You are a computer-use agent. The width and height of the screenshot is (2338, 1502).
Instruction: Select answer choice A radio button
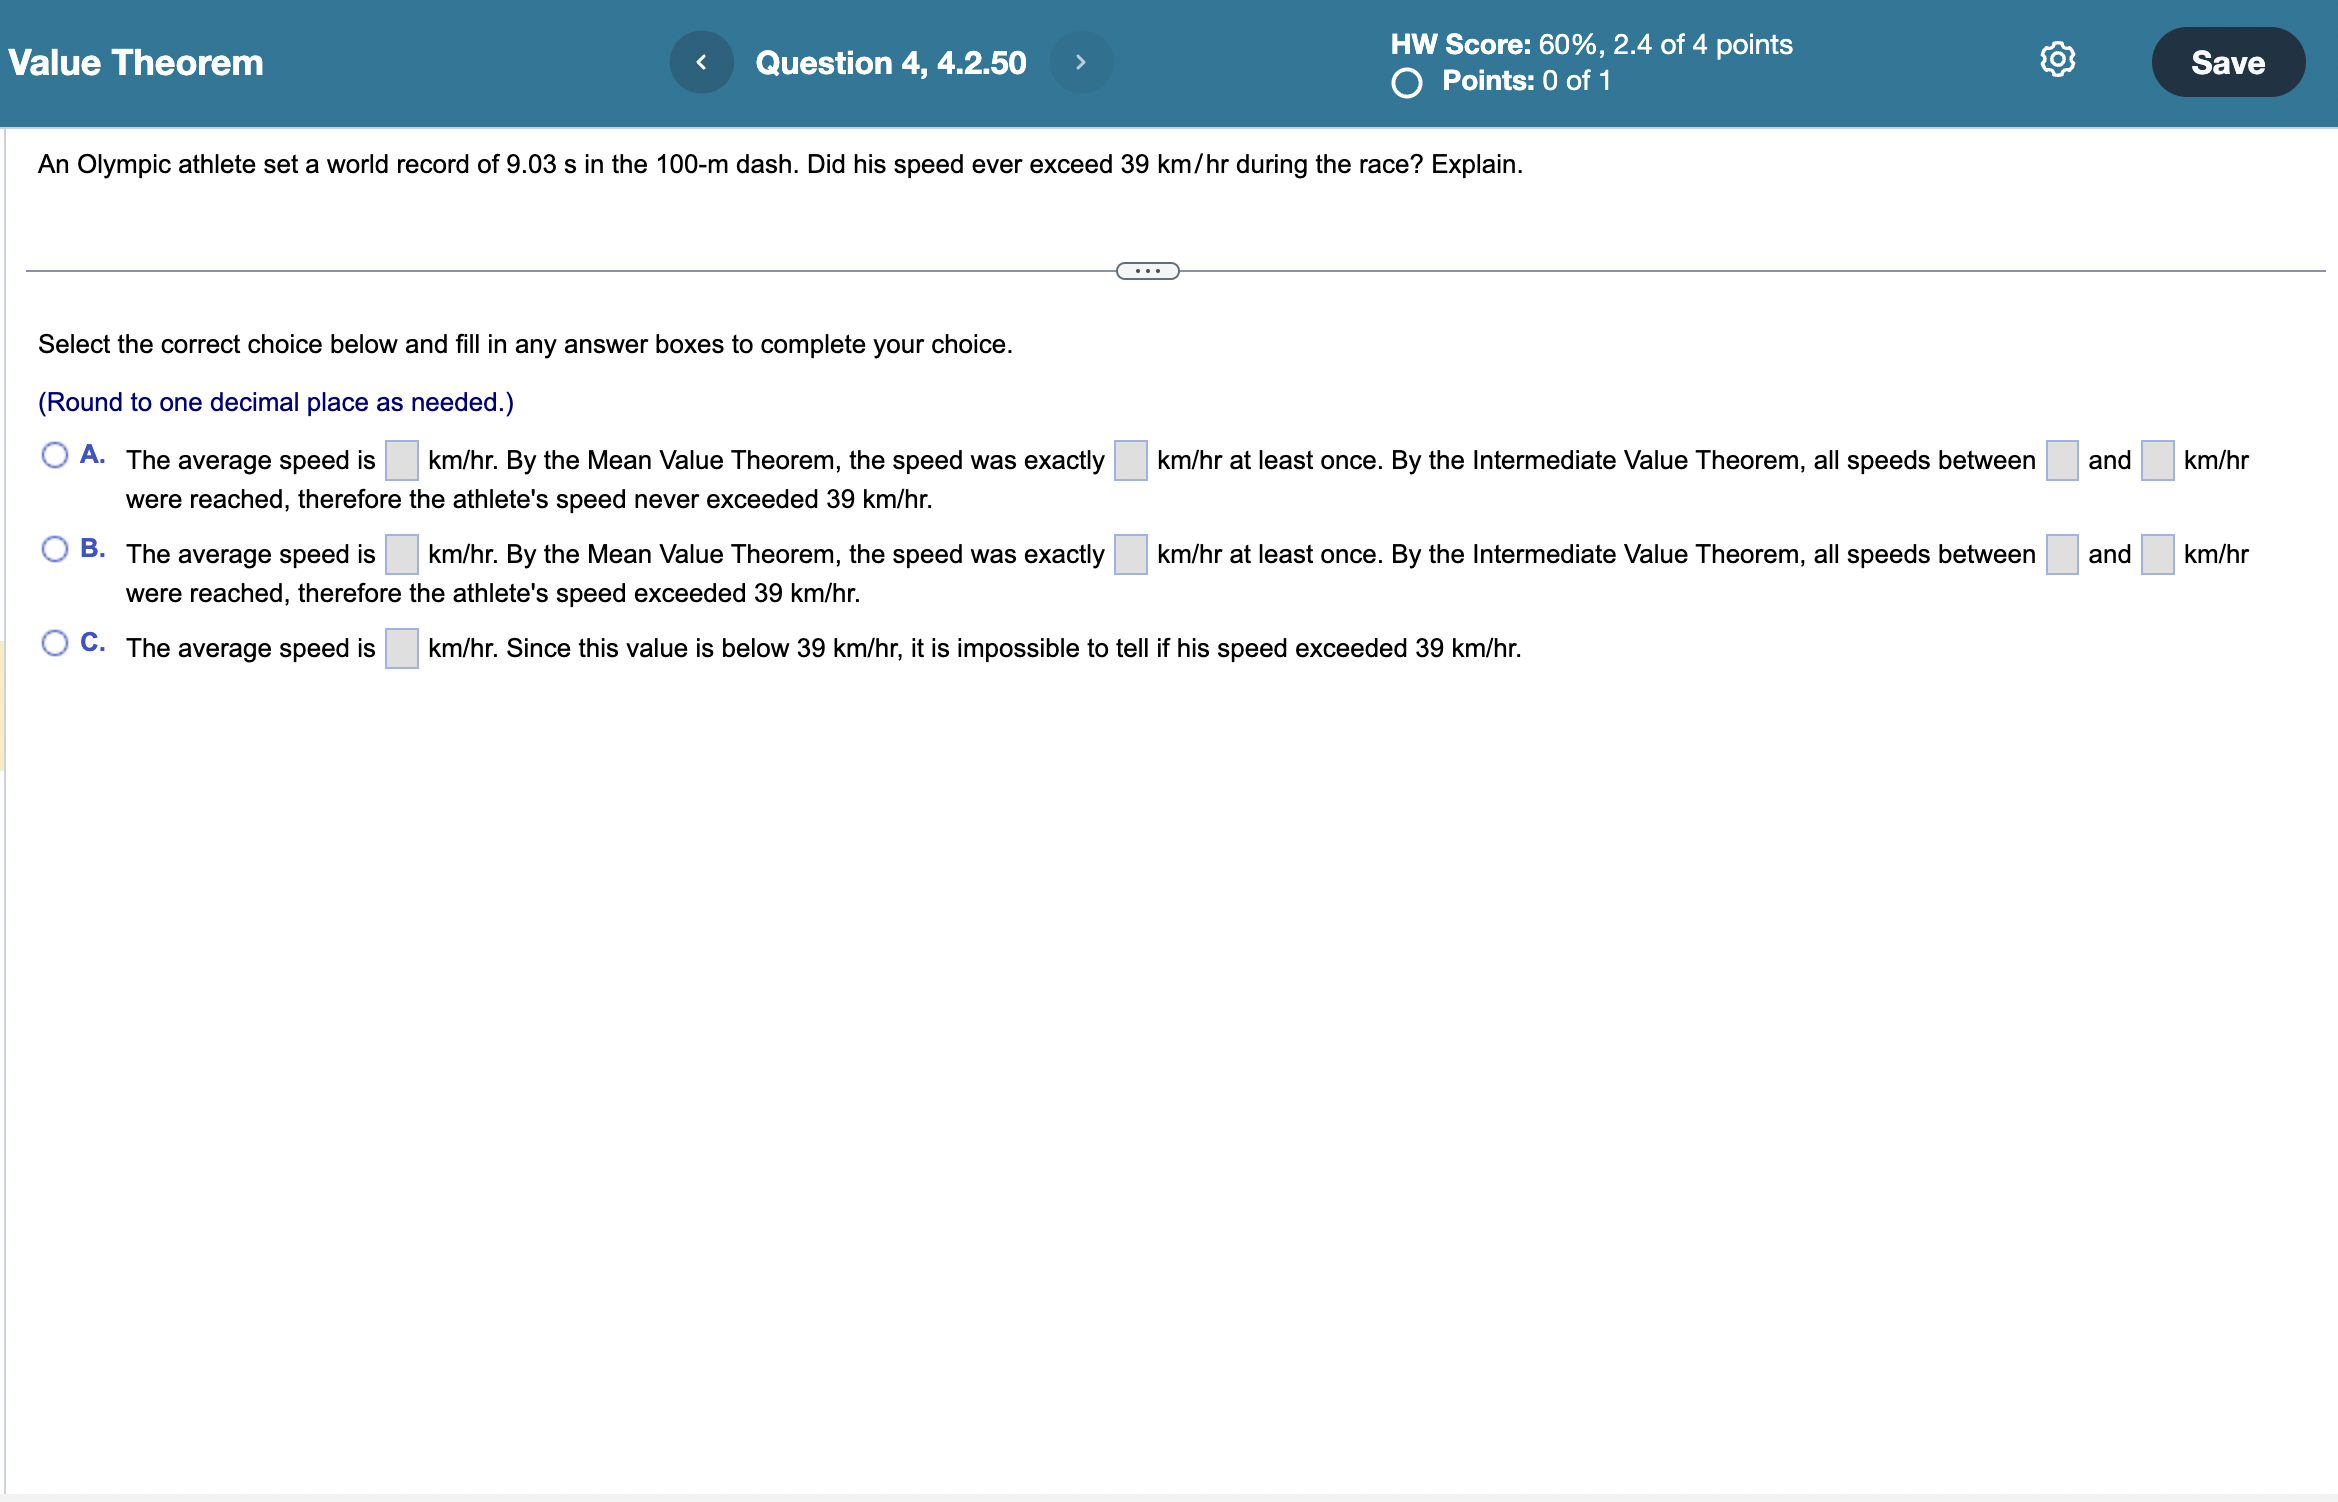tap(55, 455)
